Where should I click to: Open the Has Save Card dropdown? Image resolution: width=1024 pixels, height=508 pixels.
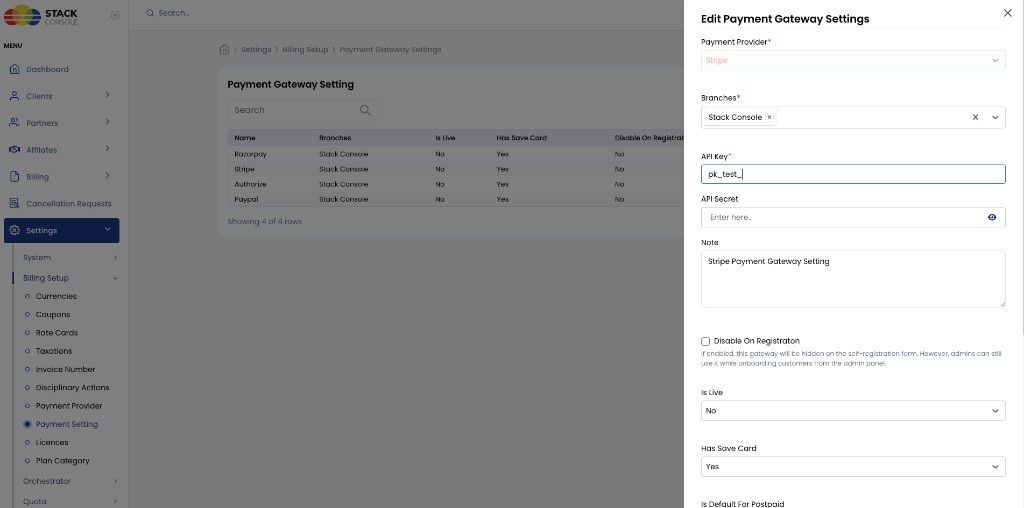pos(853,467)
